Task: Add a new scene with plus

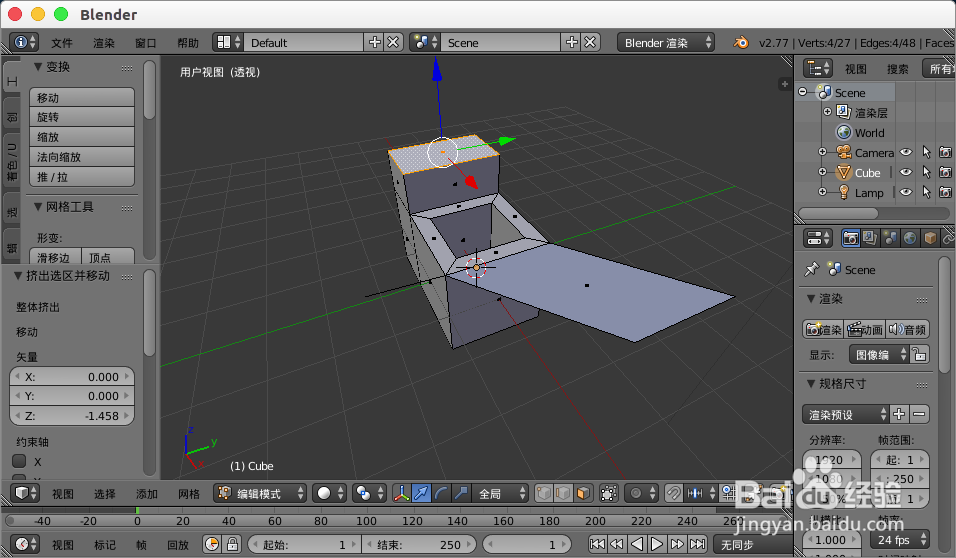Action: click(x=571, y=42)
